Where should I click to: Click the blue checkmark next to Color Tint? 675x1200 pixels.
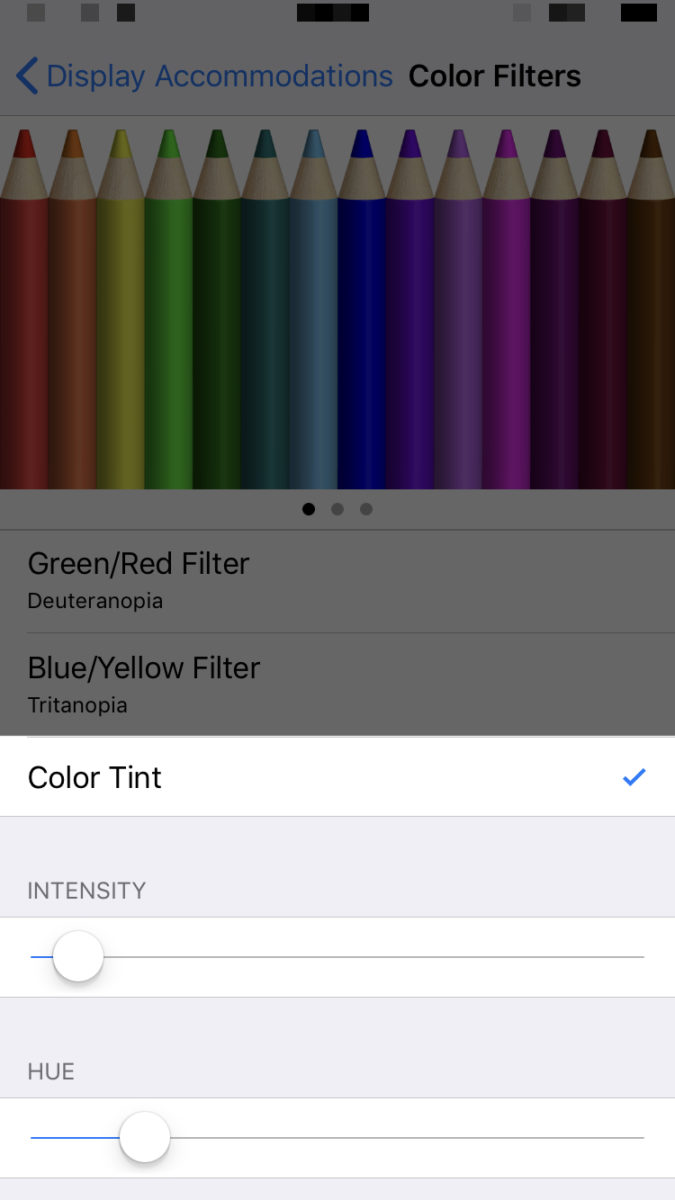tap(633, 777)
